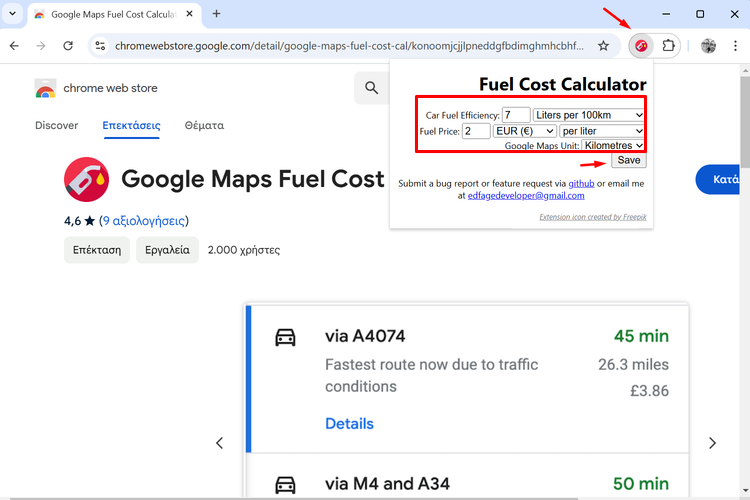Click the via A4074 route title
This screenshot has height=500, width=750.
pyautogui.click(x=365, y=336)
